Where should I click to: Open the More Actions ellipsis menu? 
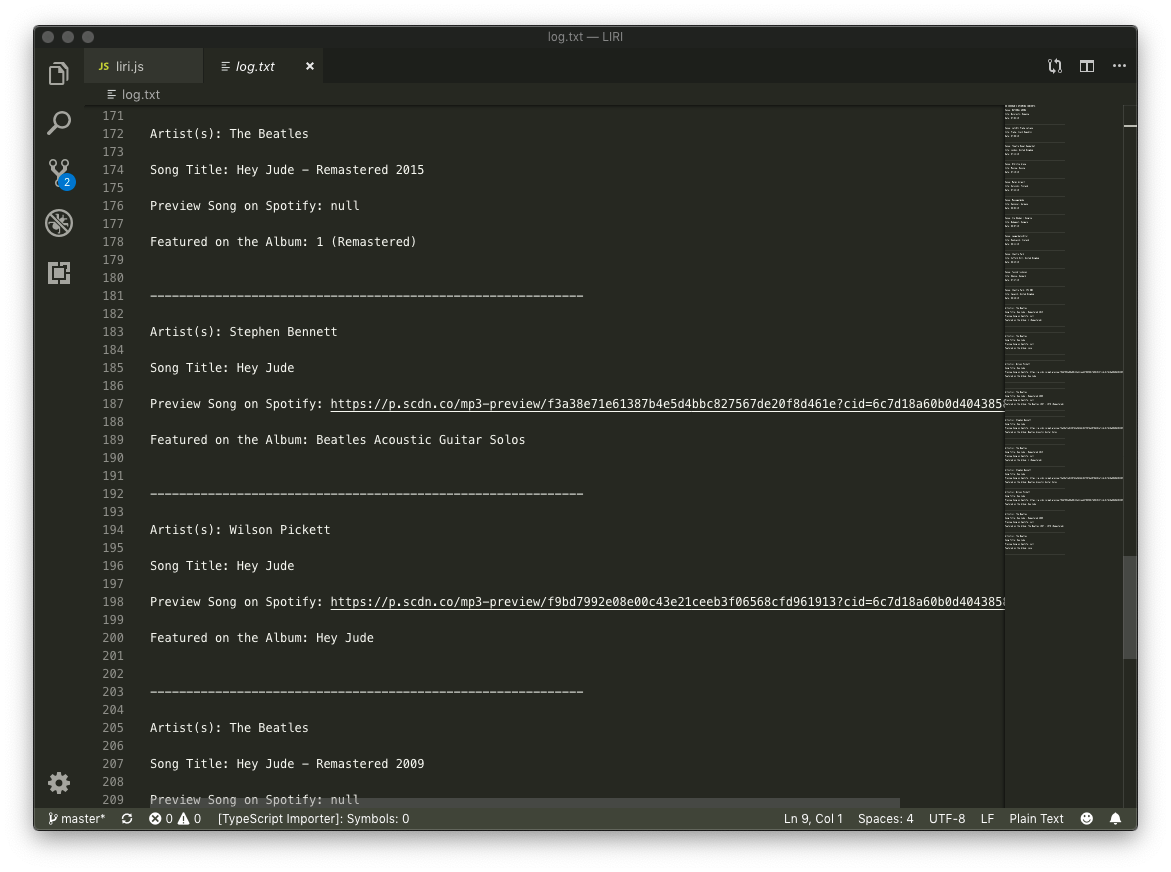click(1119, 66)
